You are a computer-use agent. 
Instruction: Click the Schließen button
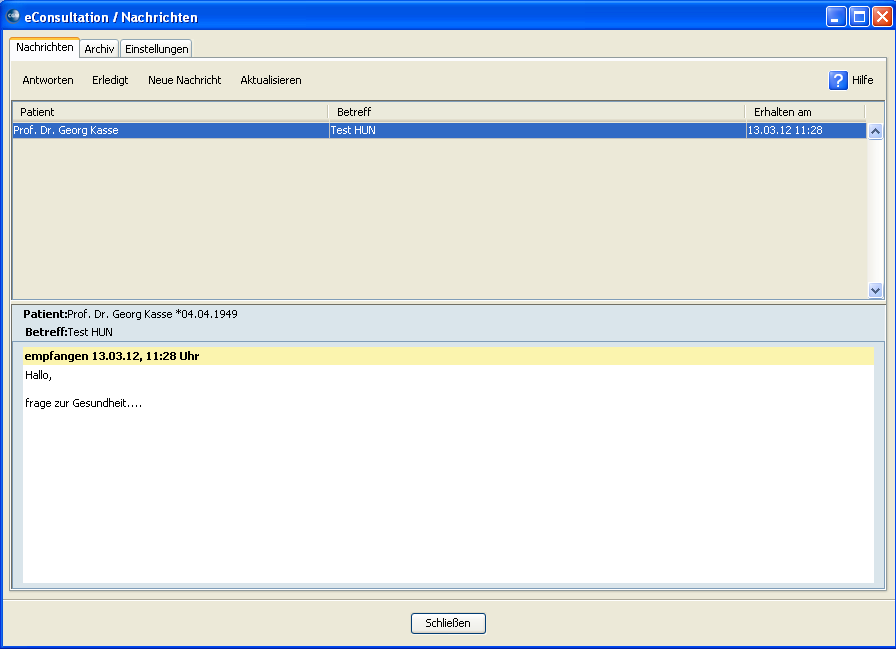coord(448,623)
